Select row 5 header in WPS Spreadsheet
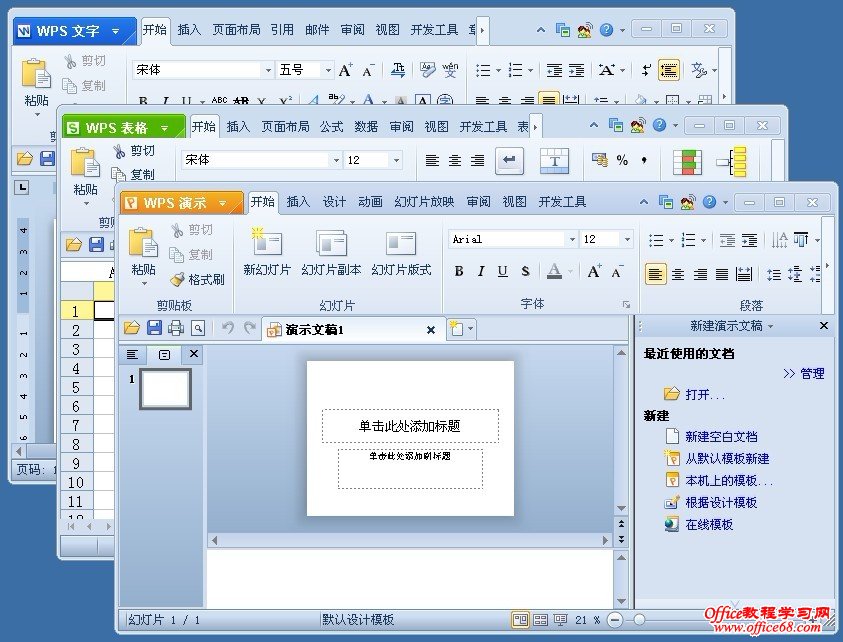This screenshot has width=843, height=642. 76,387
